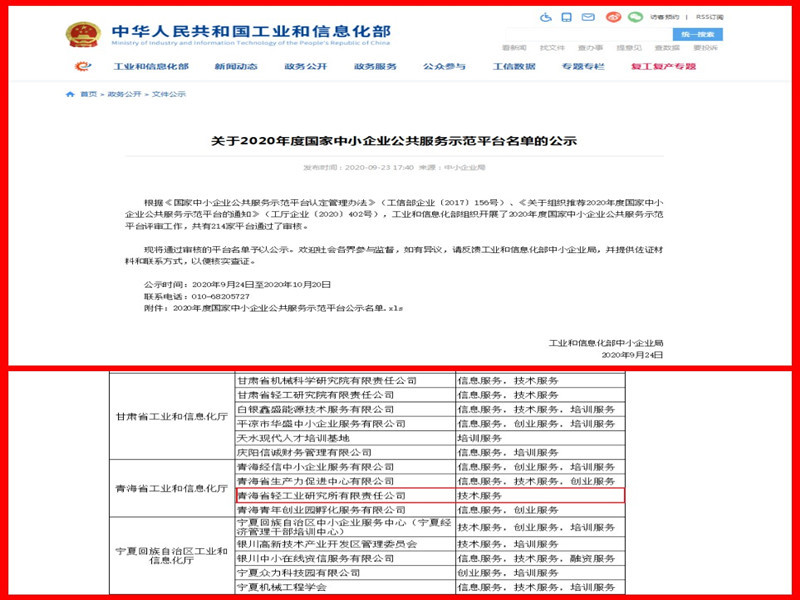This screenshot has height=600, width=800.
Task: Click 文件公示 in the breadcrumb
Action: click(169, 94)
